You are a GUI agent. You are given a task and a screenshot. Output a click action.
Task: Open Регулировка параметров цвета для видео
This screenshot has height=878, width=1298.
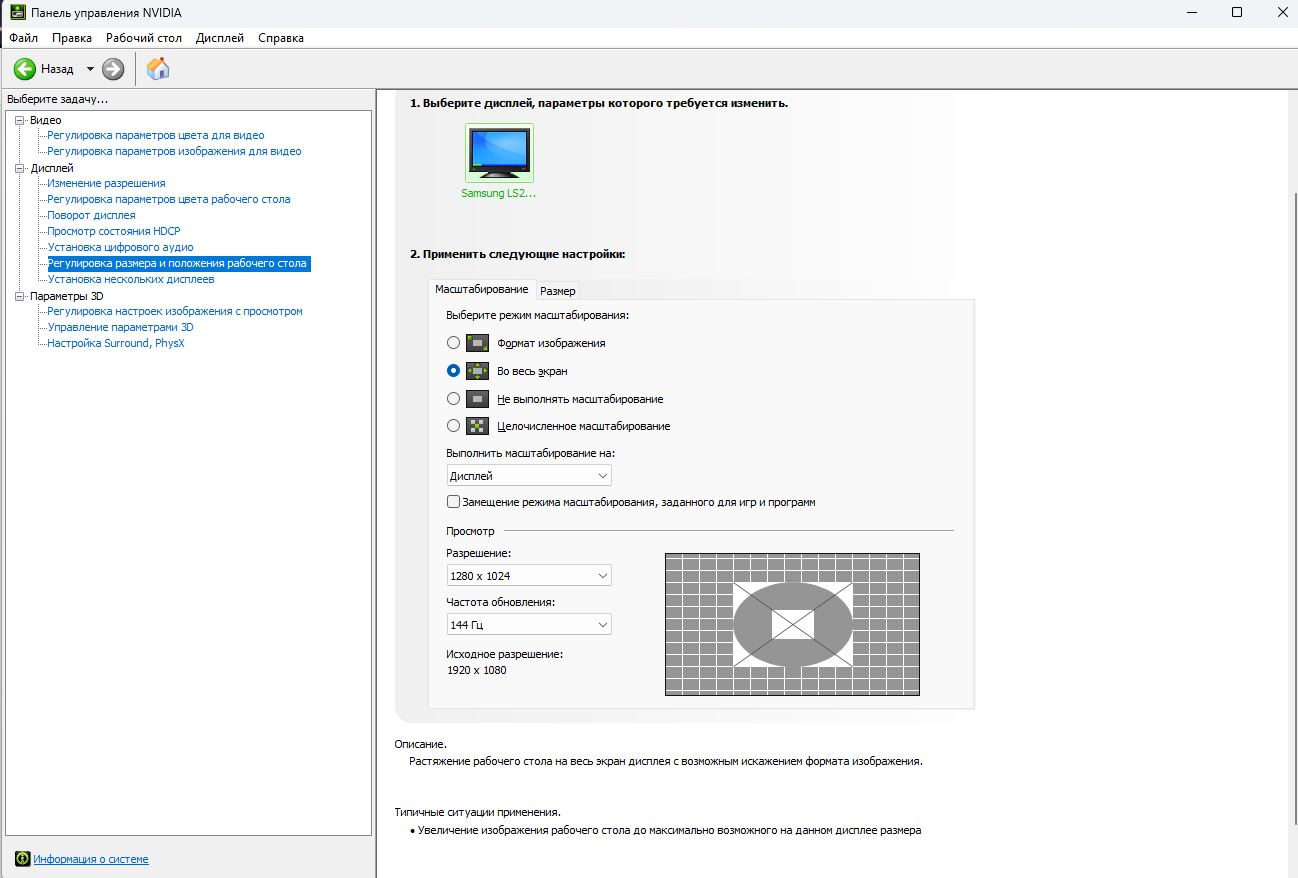(156, 135)
